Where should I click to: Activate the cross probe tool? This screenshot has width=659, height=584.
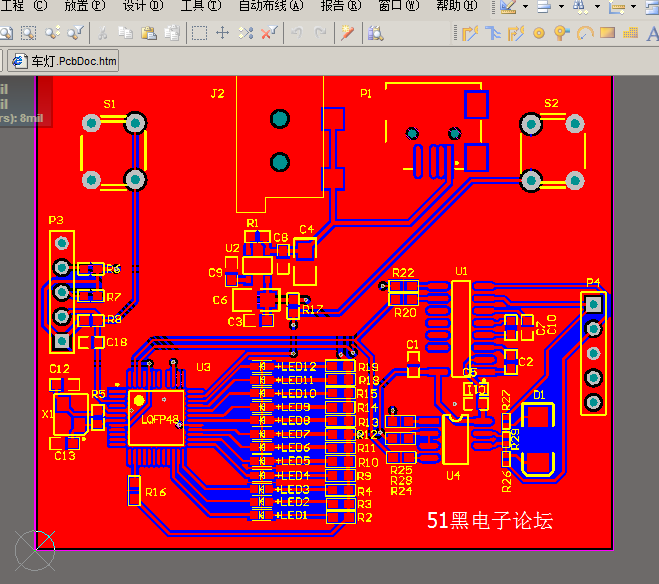tap(348, 33)
